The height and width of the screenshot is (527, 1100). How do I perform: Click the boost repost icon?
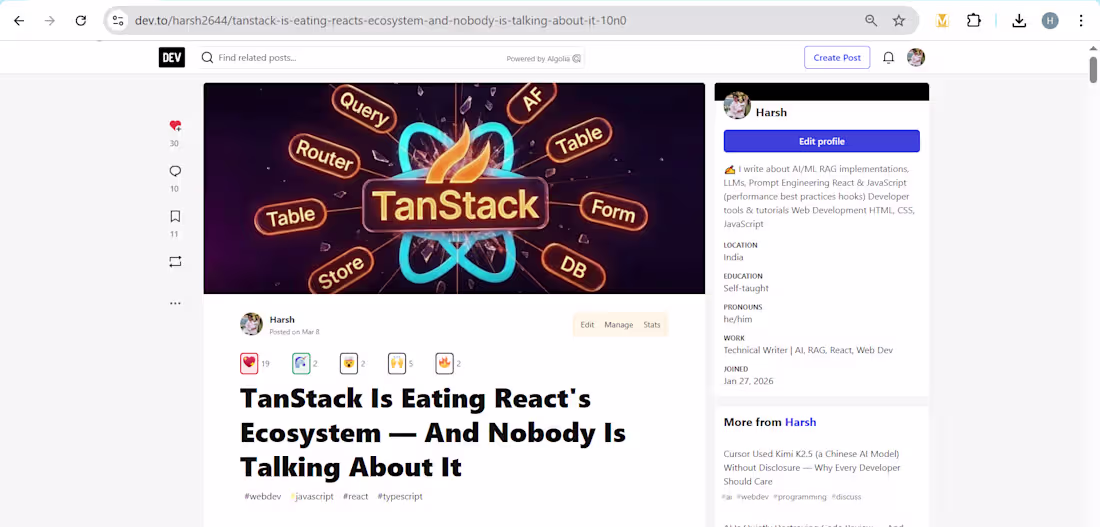(175, 262)
